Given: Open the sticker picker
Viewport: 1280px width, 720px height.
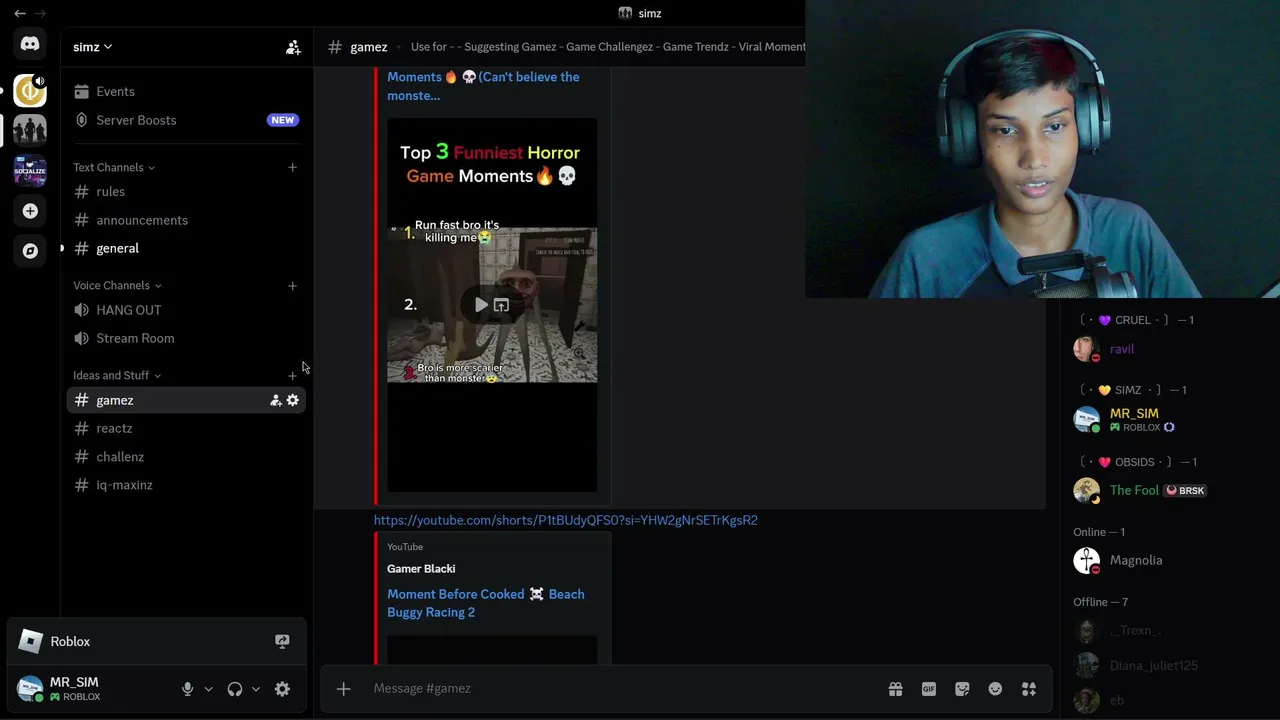Looking at the screenshot, I should tap(962, 688).
